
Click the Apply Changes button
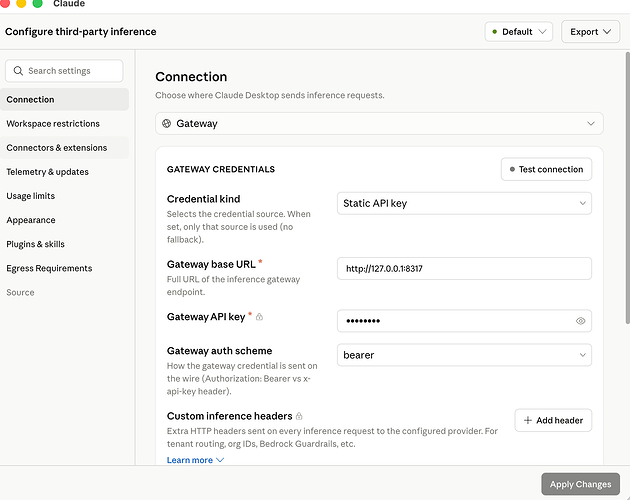tap(580, 484)
